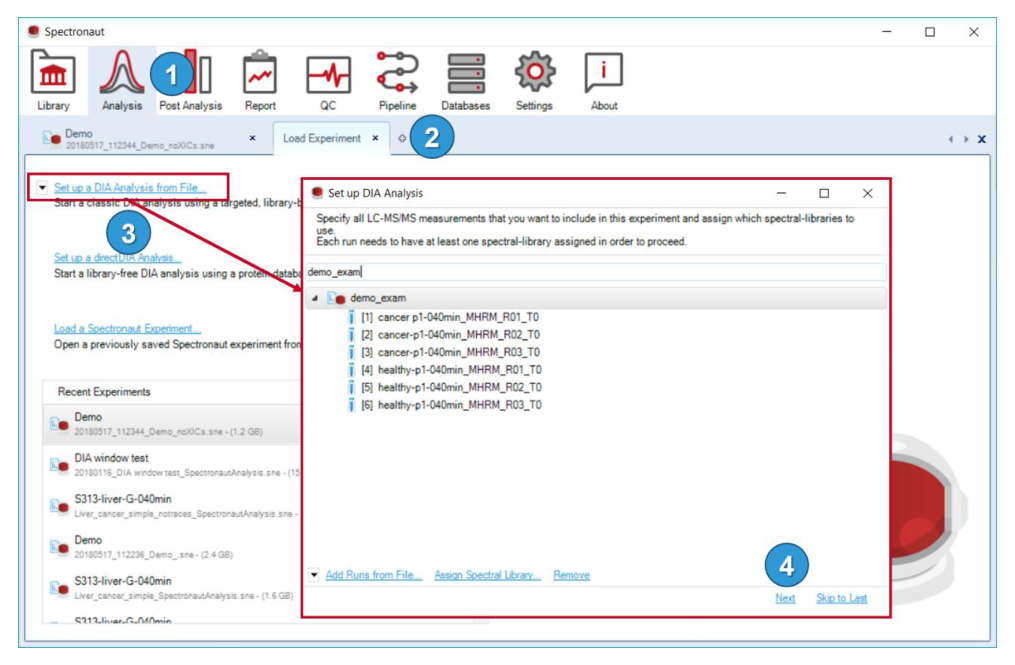Click Load a Spectronaut Experiment link
Screen dimensions: 1015x665
pyautogui.click(x=128, y=329)
